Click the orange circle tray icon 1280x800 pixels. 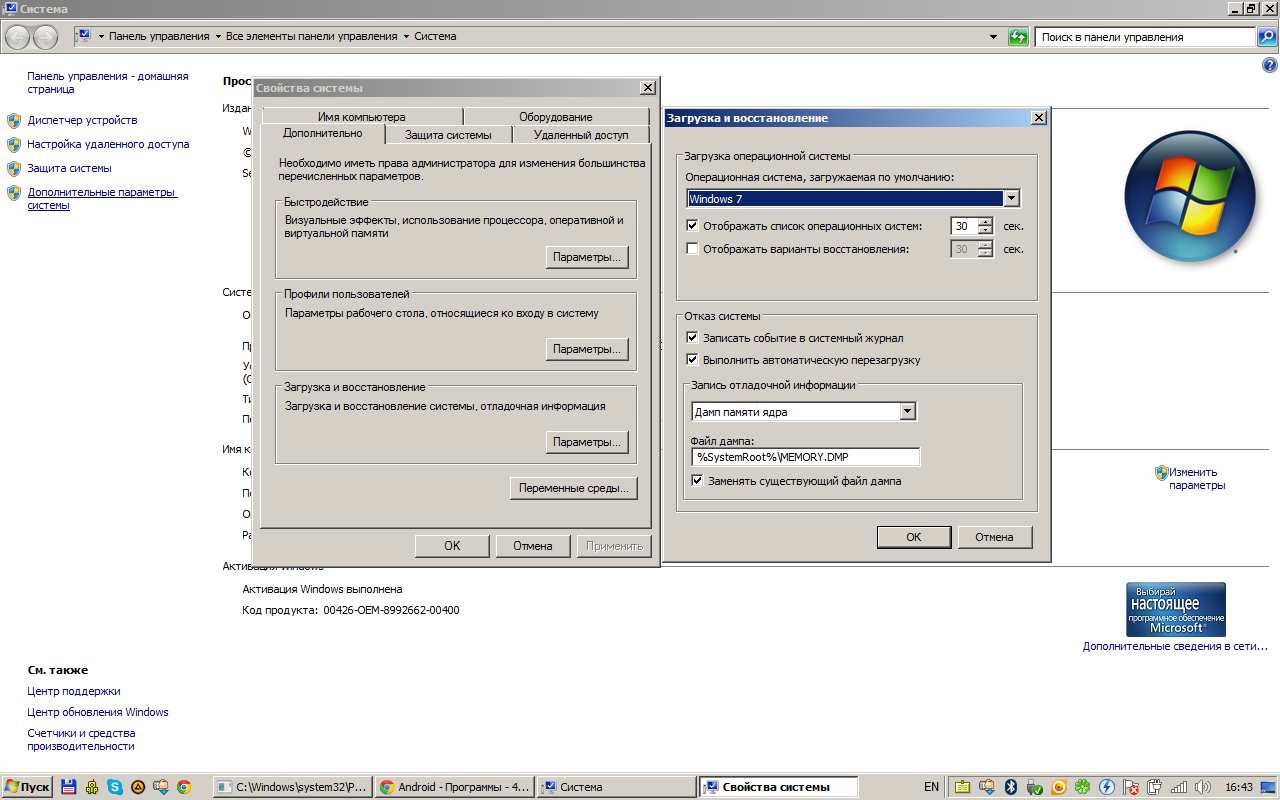[x=1058, y=787]
